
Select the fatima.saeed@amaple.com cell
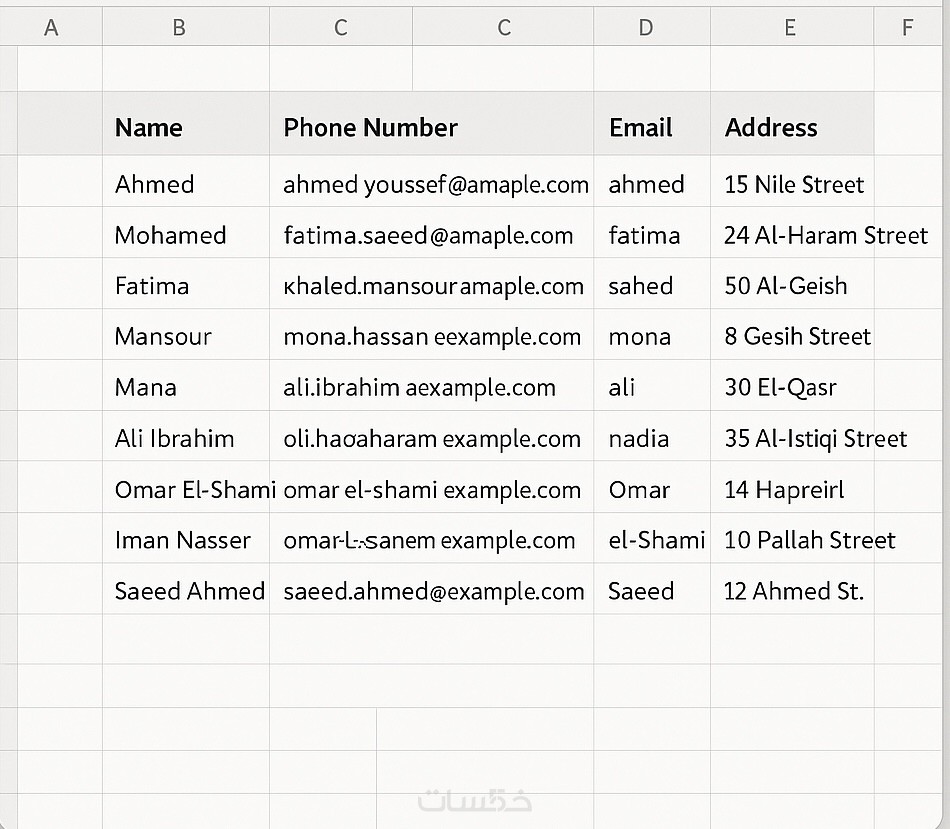[x=429, y=236]
